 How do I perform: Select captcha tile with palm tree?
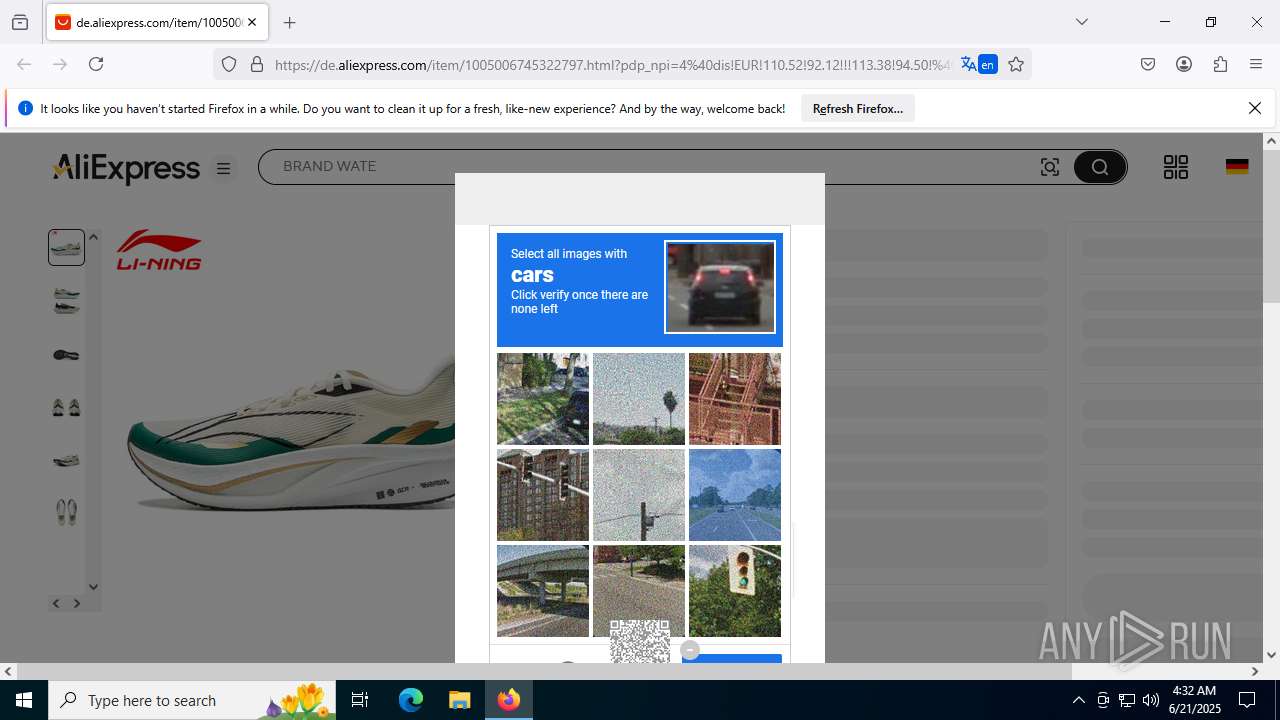tap(639, 399)
